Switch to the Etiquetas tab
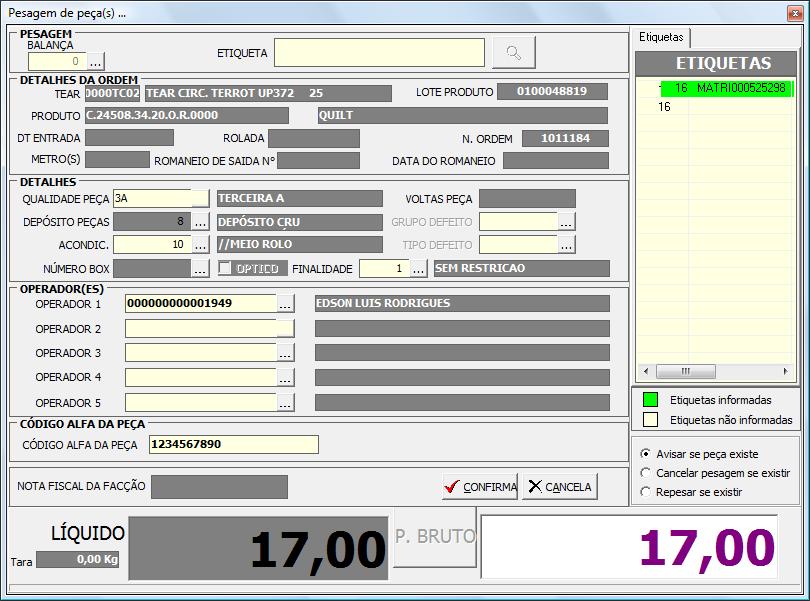 coord(661,37)
